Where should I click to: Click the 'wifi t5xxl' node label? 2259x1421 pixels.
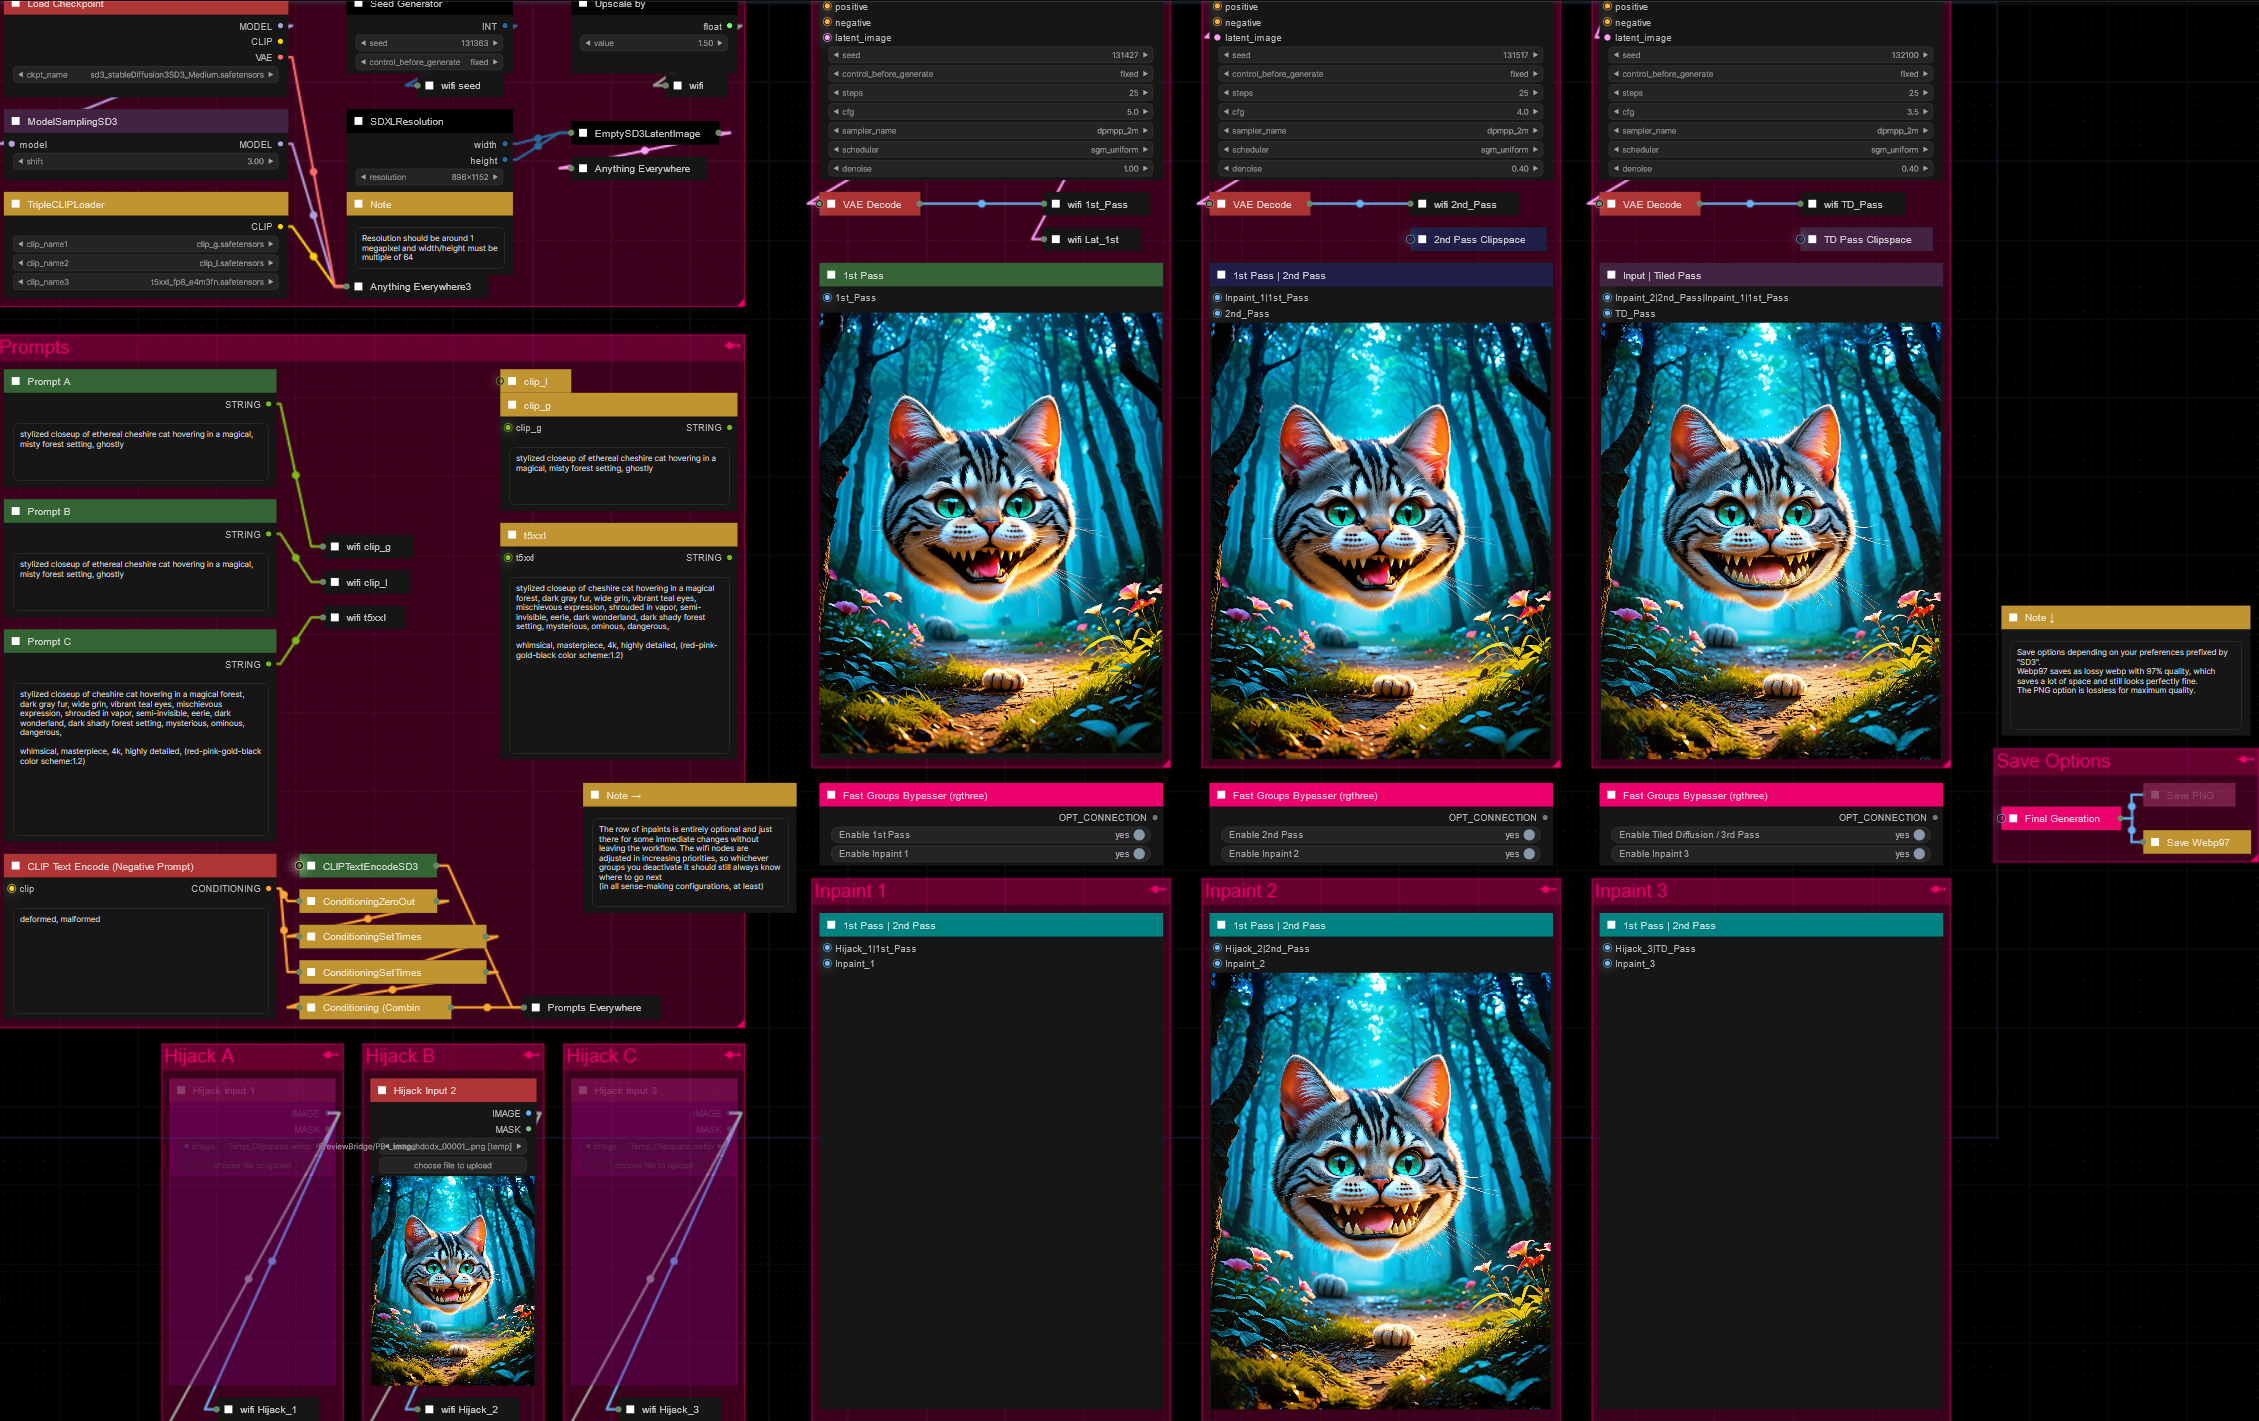(x=366, y=617)
